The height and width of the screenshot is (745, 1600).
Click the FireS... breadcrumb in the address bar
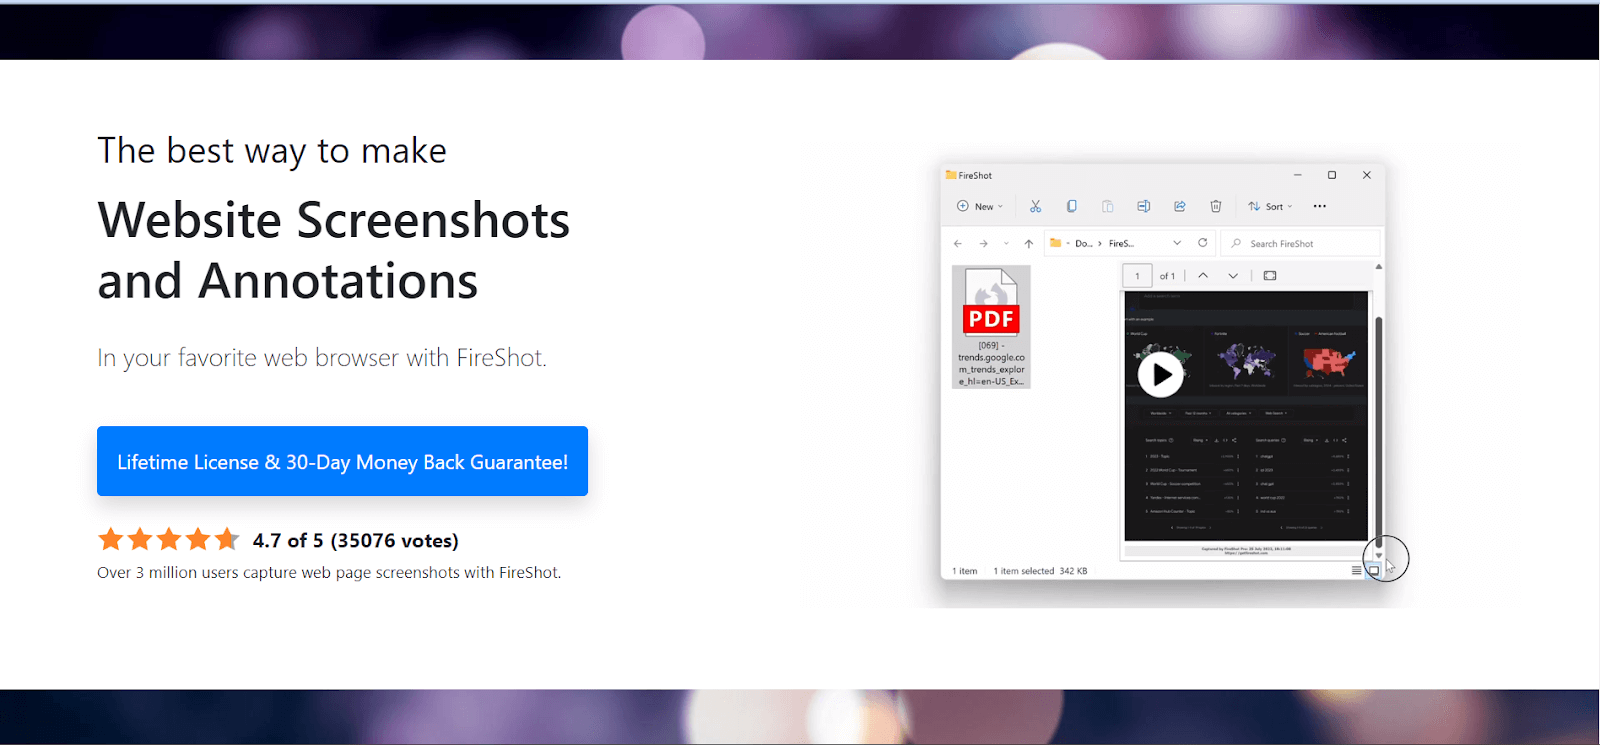(x=1121, y=244)
